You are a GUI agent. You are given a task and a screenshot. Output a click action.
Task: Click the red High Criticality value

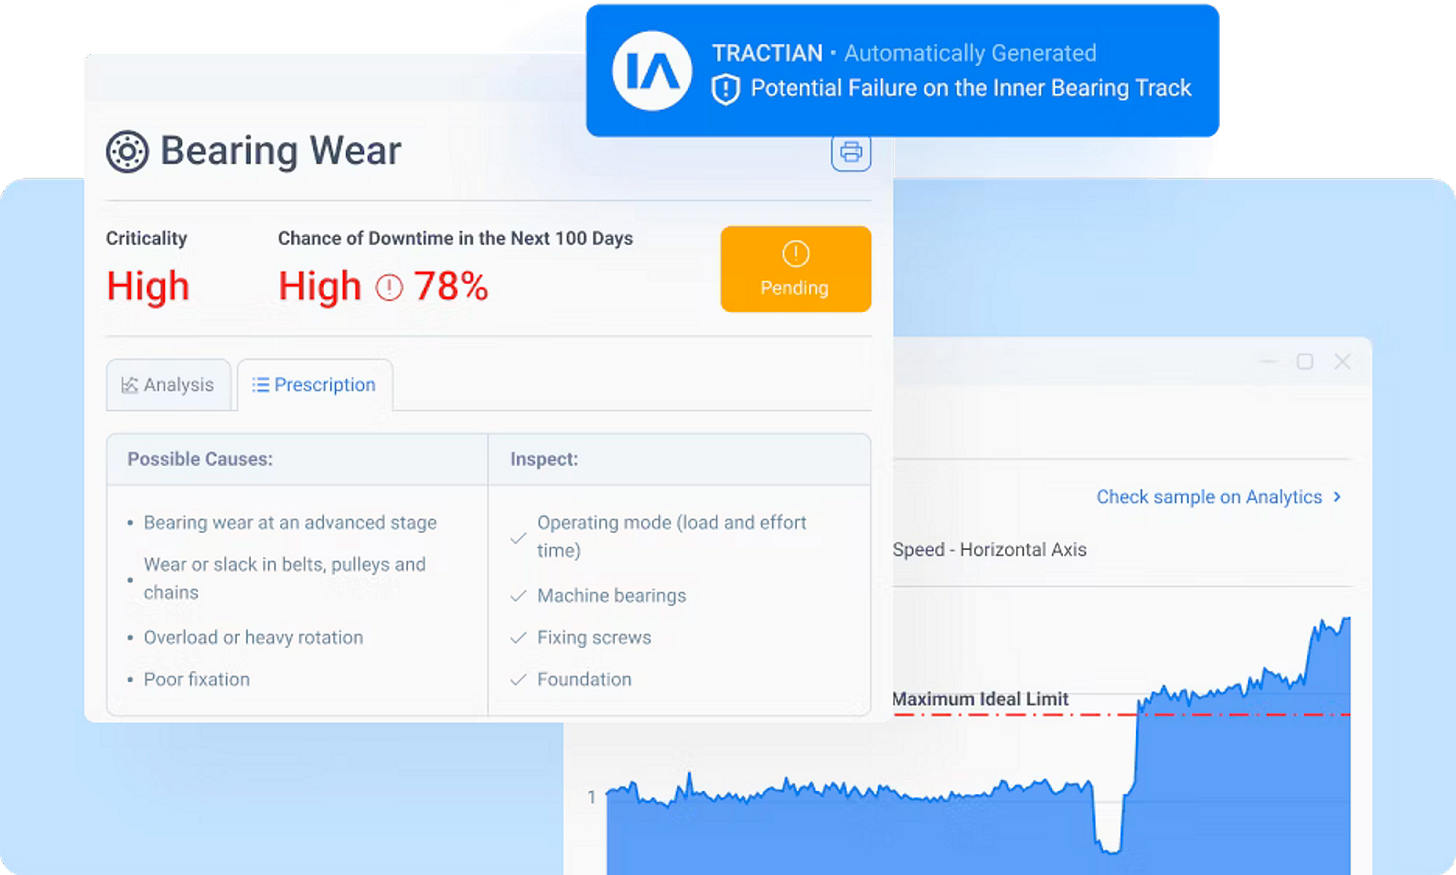click(x=148, y=287)
